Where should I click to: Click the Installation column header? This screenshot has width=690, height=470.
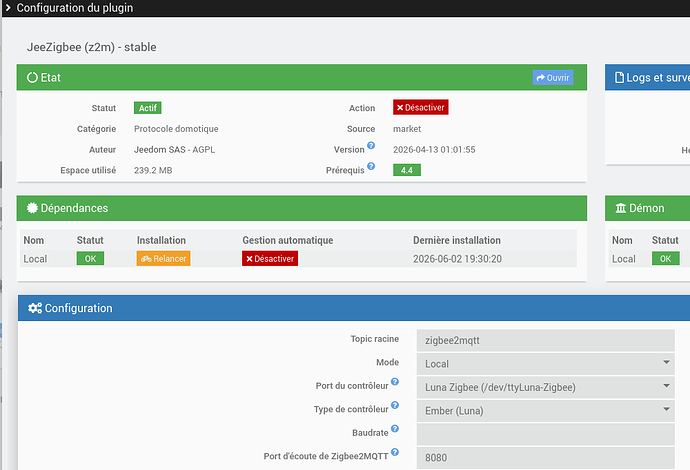161,240
